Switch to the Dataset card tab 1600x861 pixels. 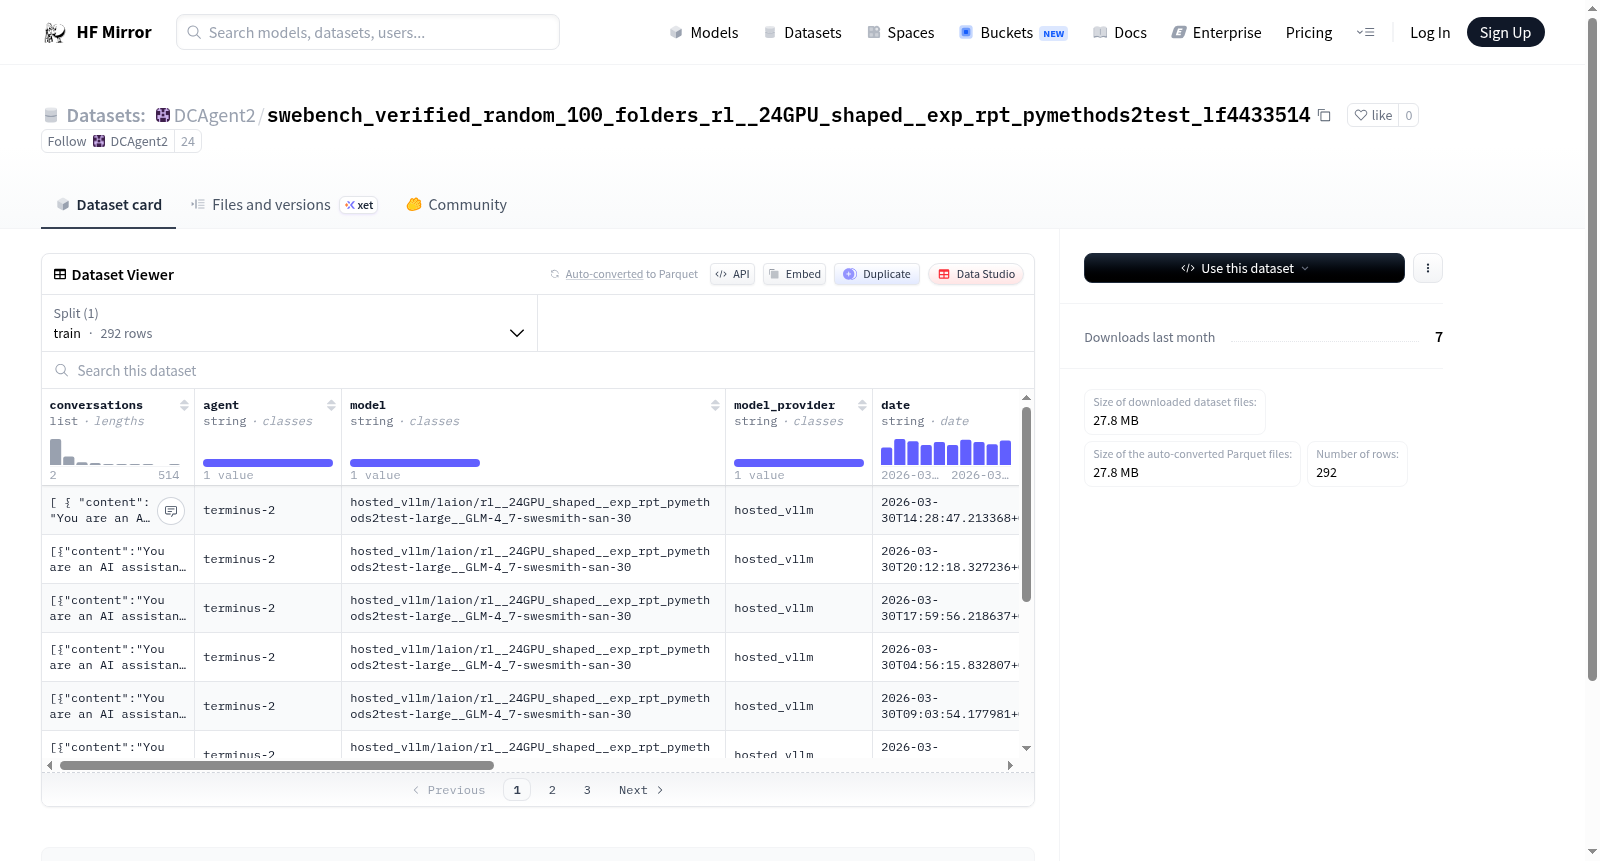click(109, 205)
